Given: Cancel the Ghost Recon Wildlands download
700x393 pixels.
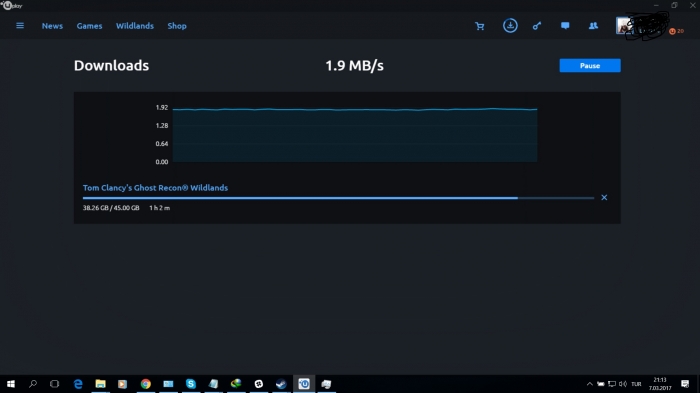Looking at the screenshot, I should (x=604, y=197).
